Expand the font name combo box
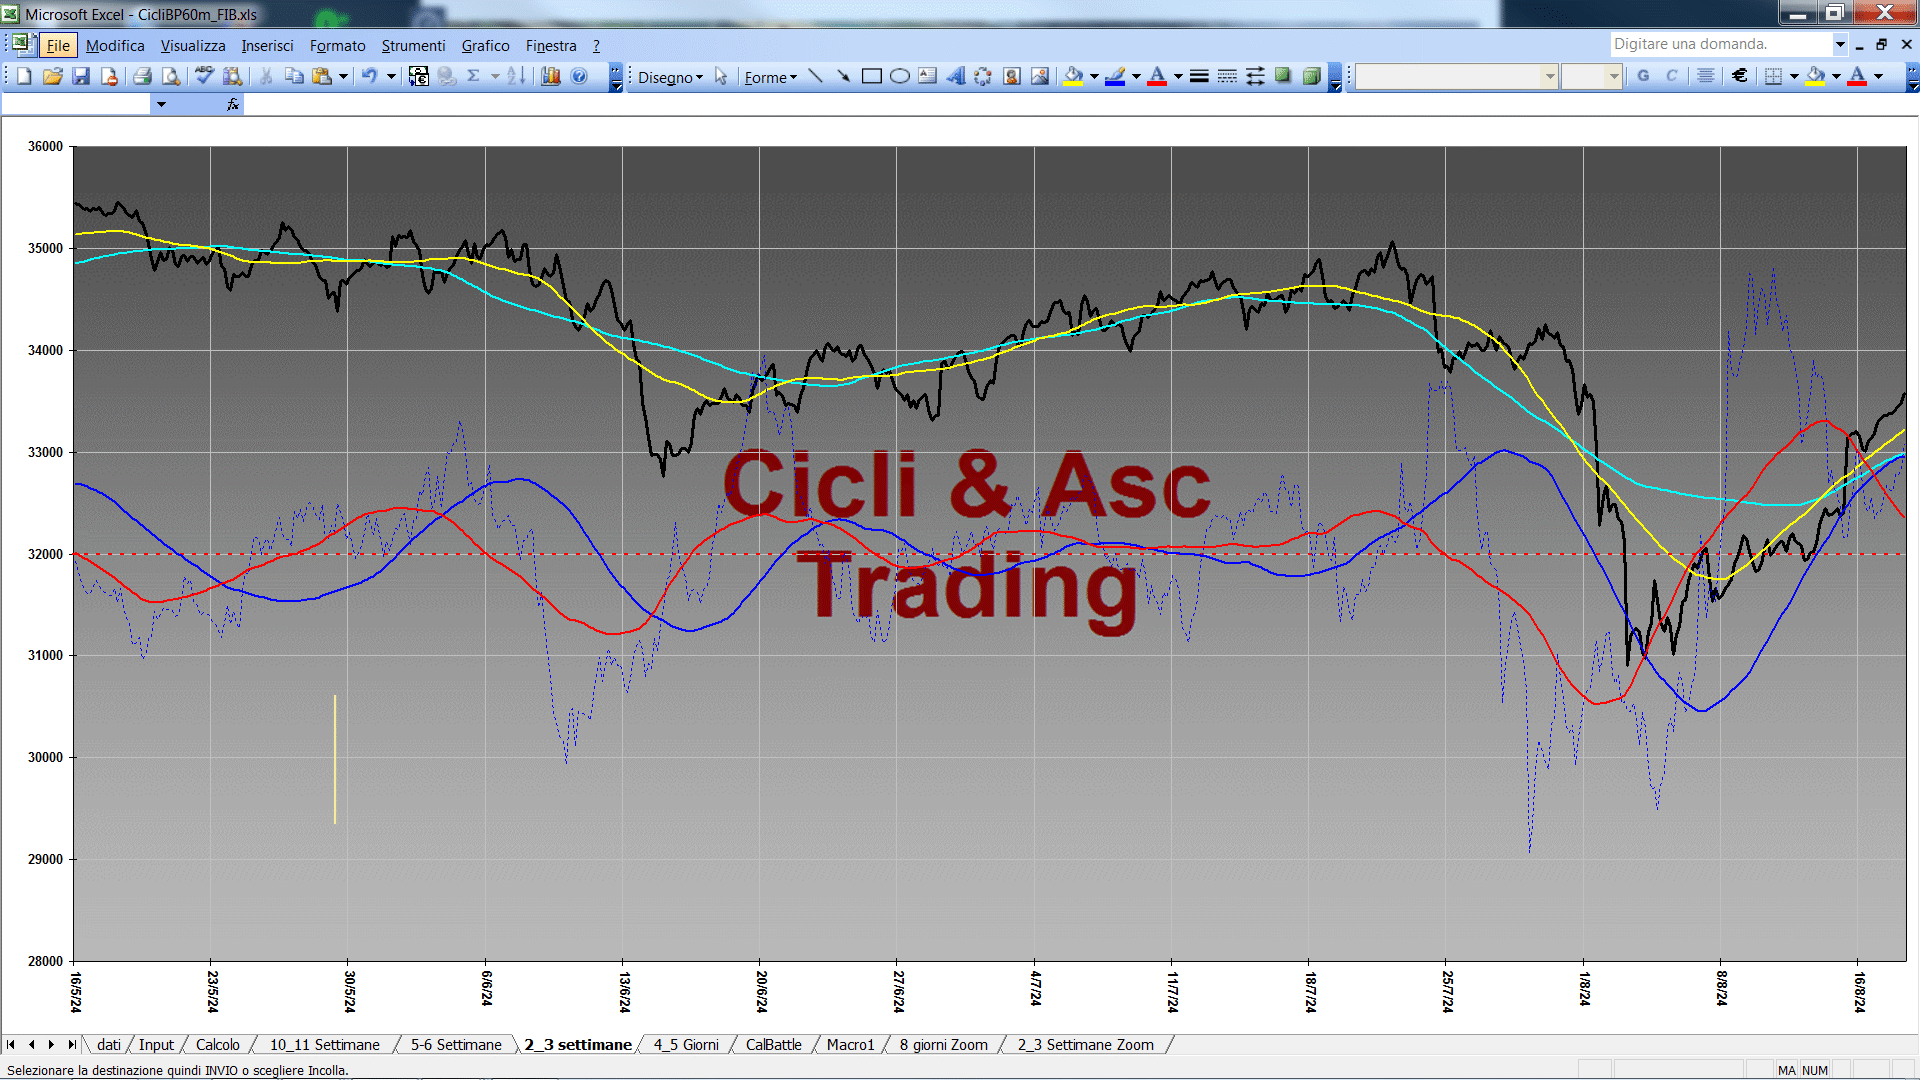This screenshot has width=1920, height=1080. point(1550,76)
